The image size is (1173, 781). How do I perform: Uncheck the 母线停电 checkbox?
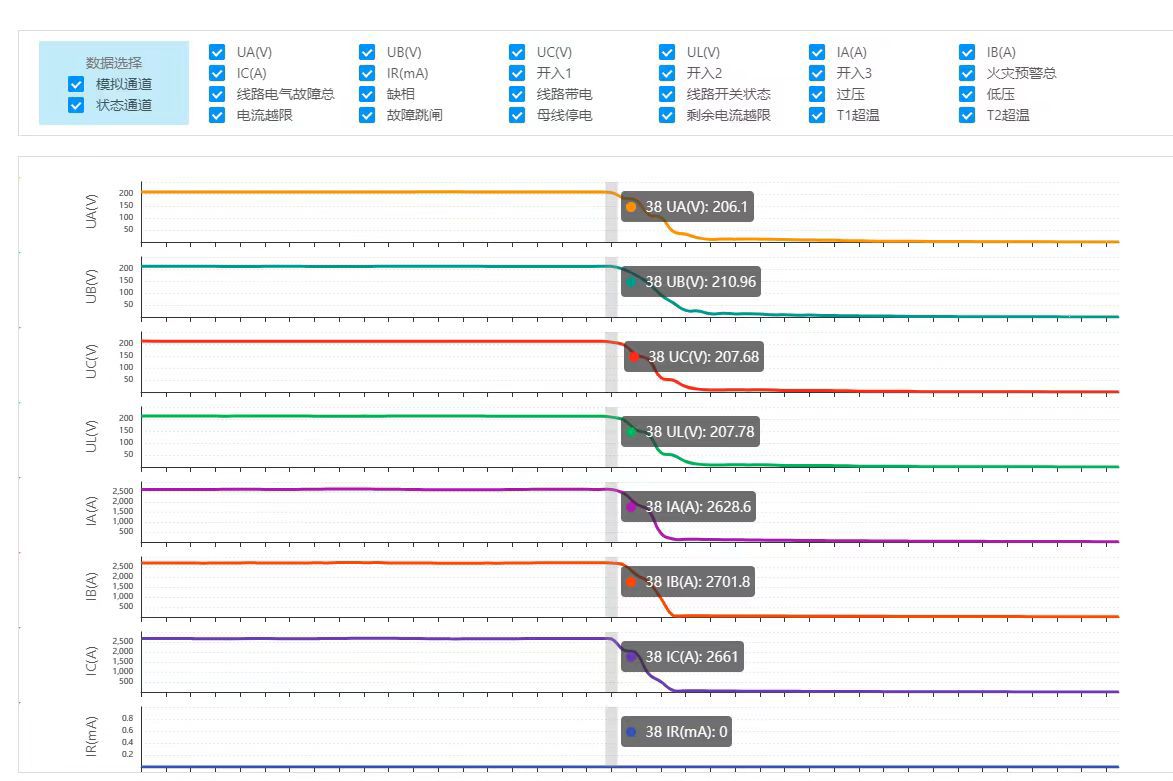(x=517, y=115)
